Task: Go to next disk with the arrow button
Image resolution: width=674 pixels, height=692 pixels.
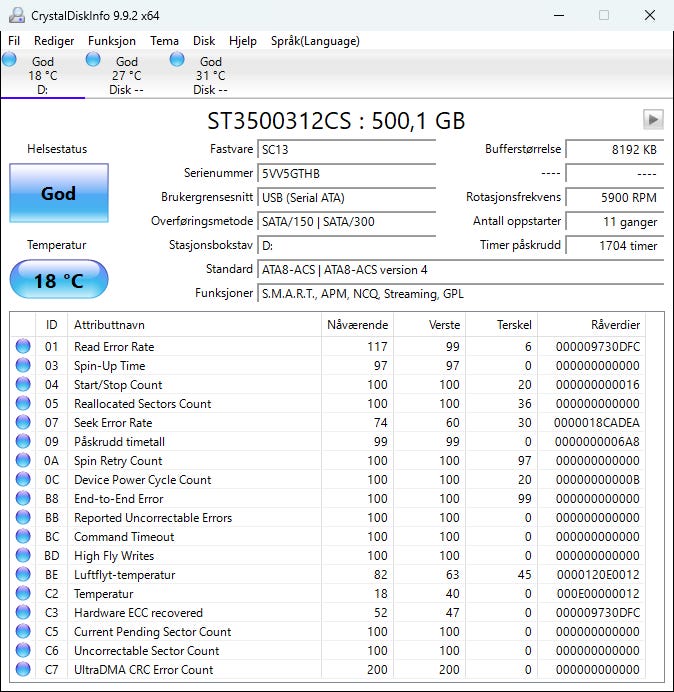Action: click(653, 120)
